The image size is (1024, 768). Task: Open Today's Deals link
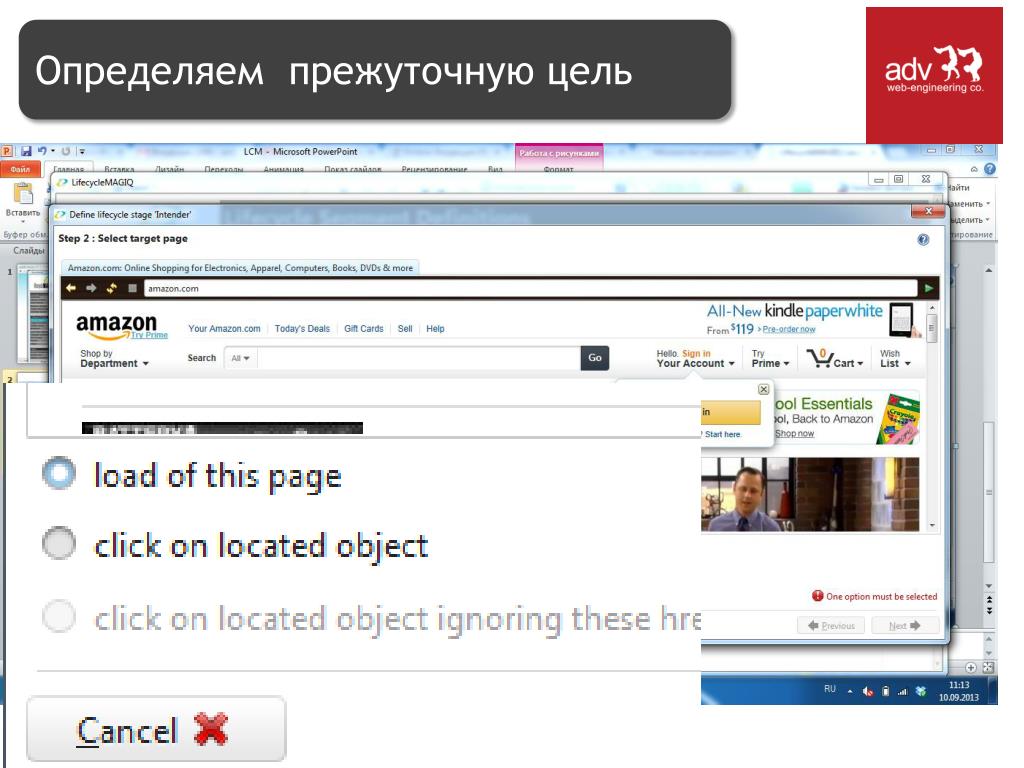click(302, 328)
